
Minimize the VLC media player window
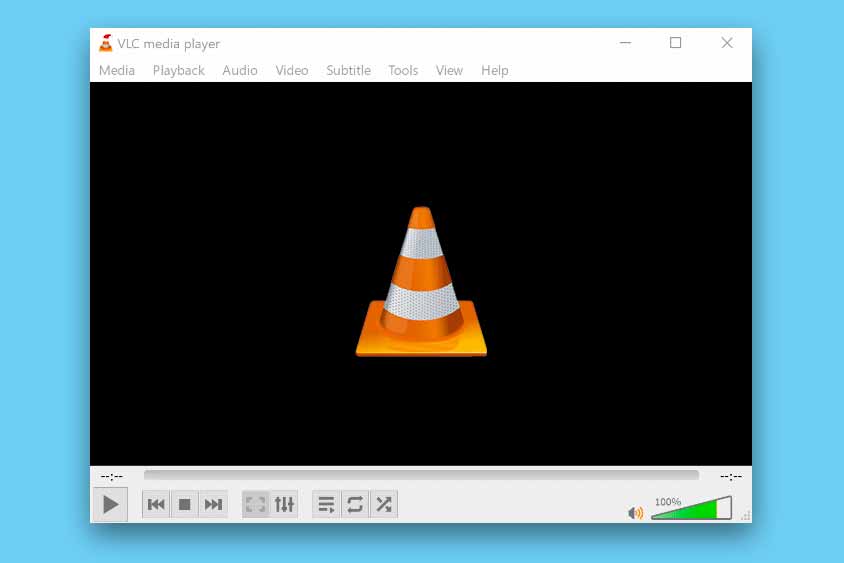(x=625, y=43)
